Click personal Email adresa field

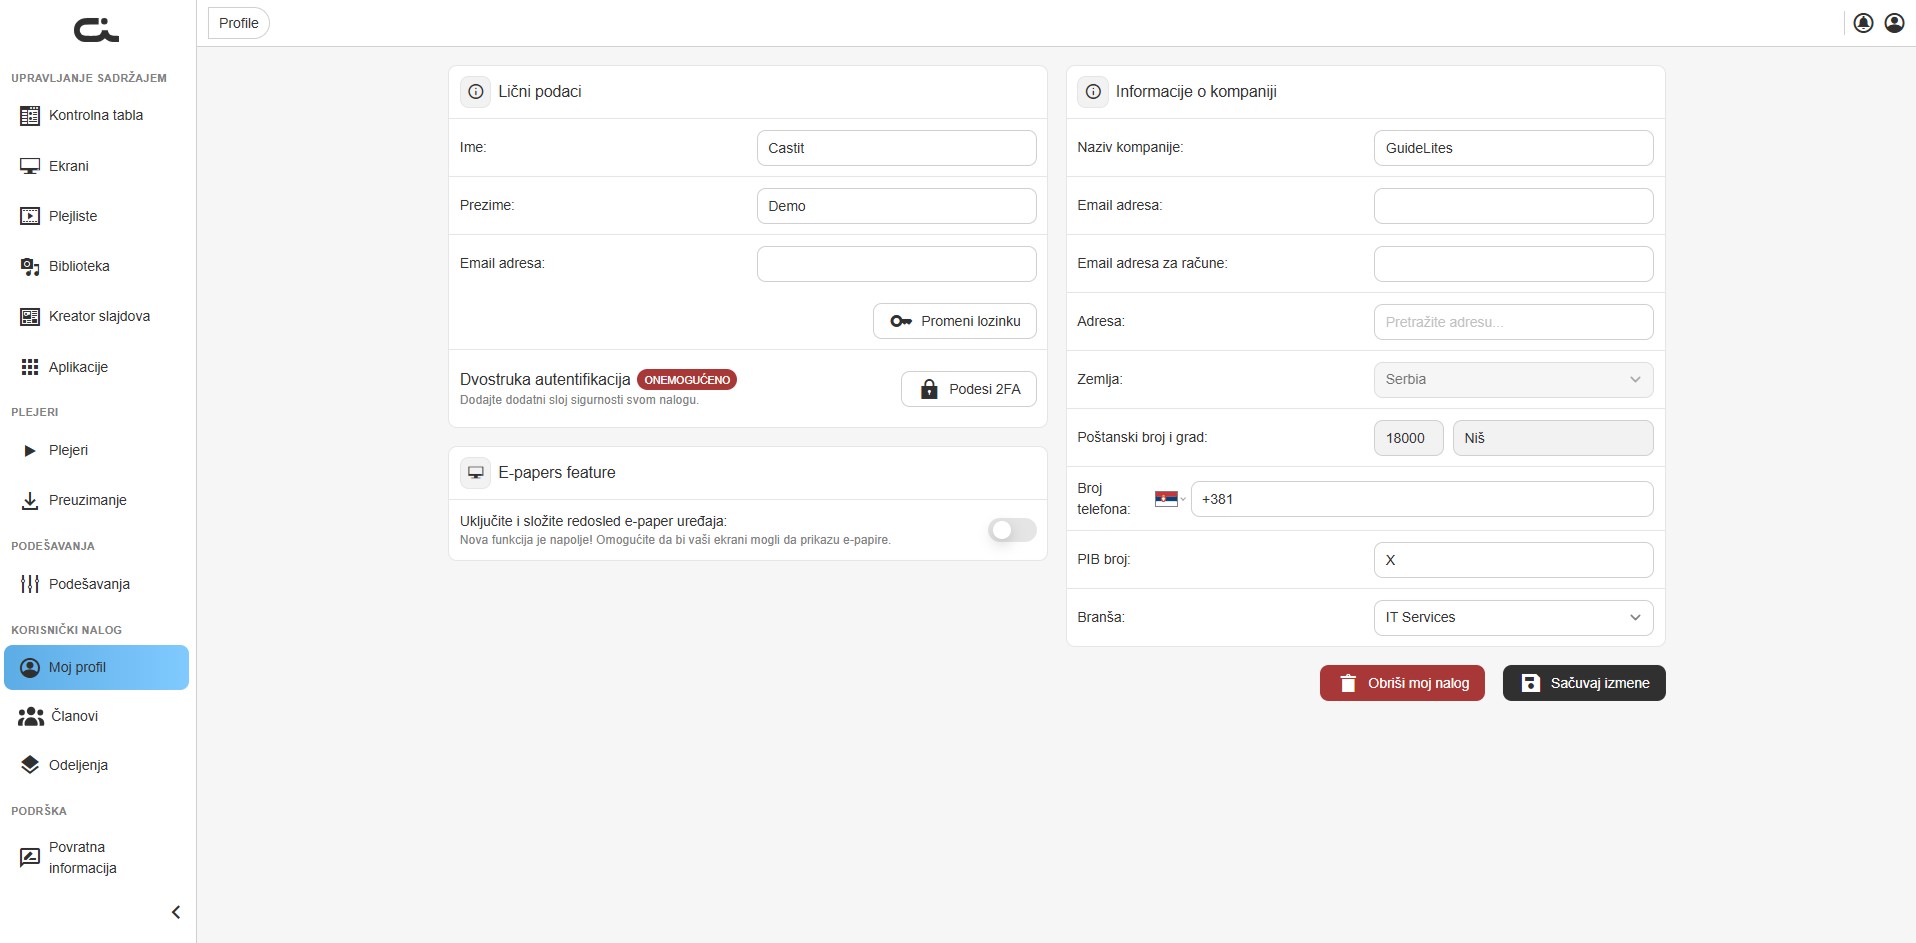tap(896, 264)
